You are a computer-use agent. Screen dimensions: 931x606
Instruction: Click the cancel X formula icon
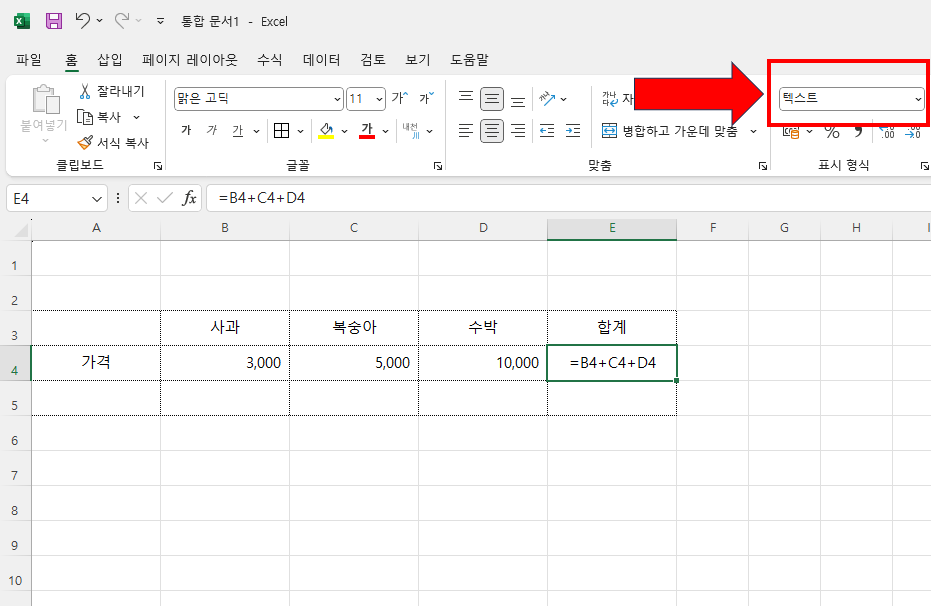141,198
